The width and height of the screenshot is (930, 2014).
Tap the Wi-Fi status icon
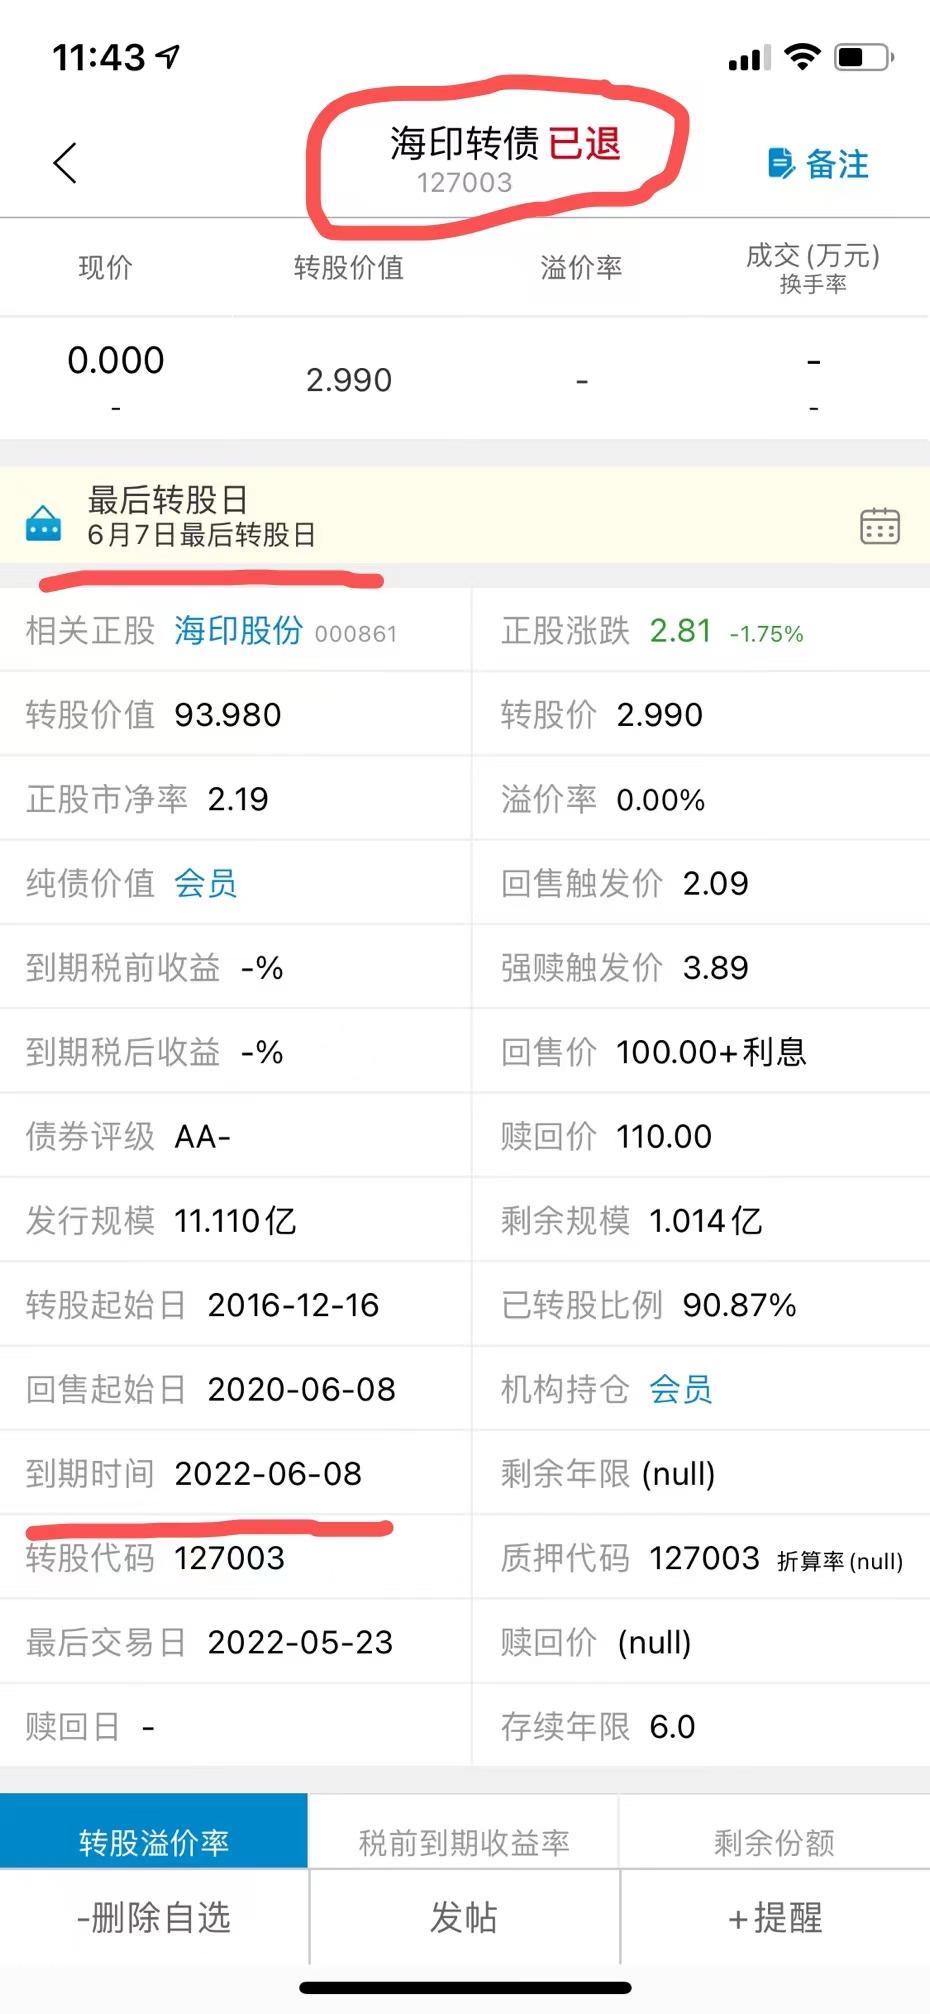pyautogui.click(x=801, y=57)
